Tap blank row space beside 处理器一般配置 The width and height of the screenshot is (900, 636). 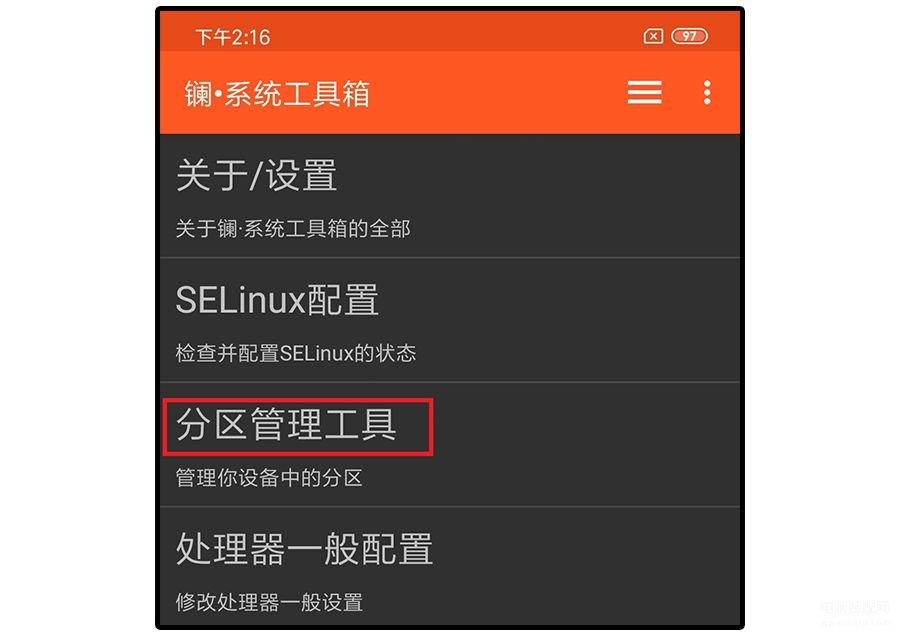585,549
